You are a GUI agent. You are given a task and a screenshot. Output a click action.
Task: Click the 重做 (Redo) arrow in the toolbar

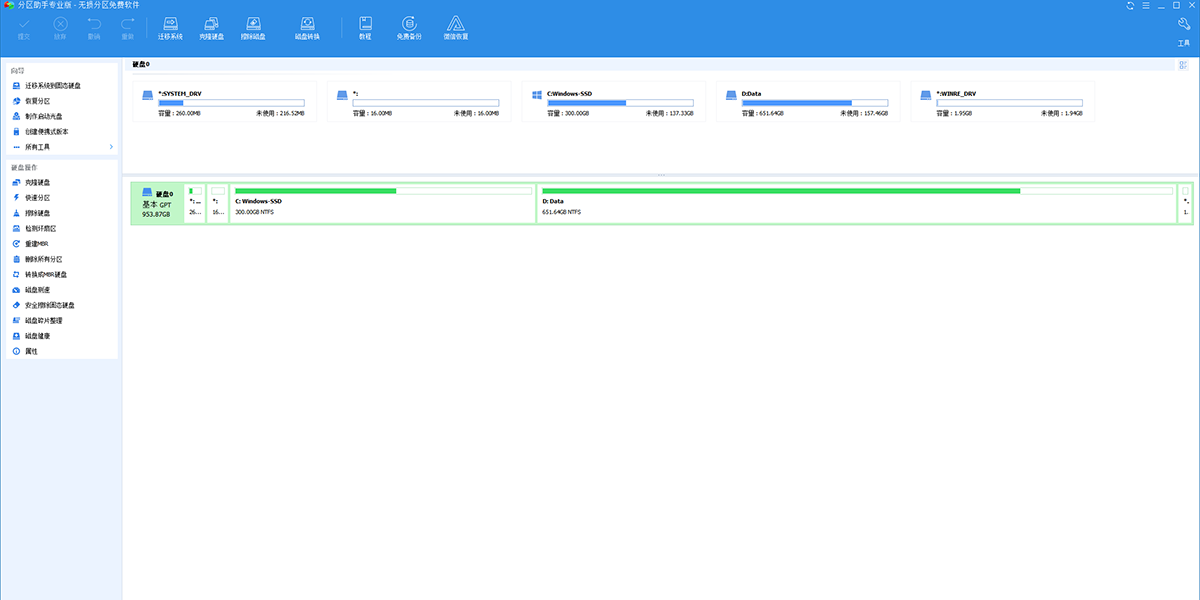coord(127,28)
